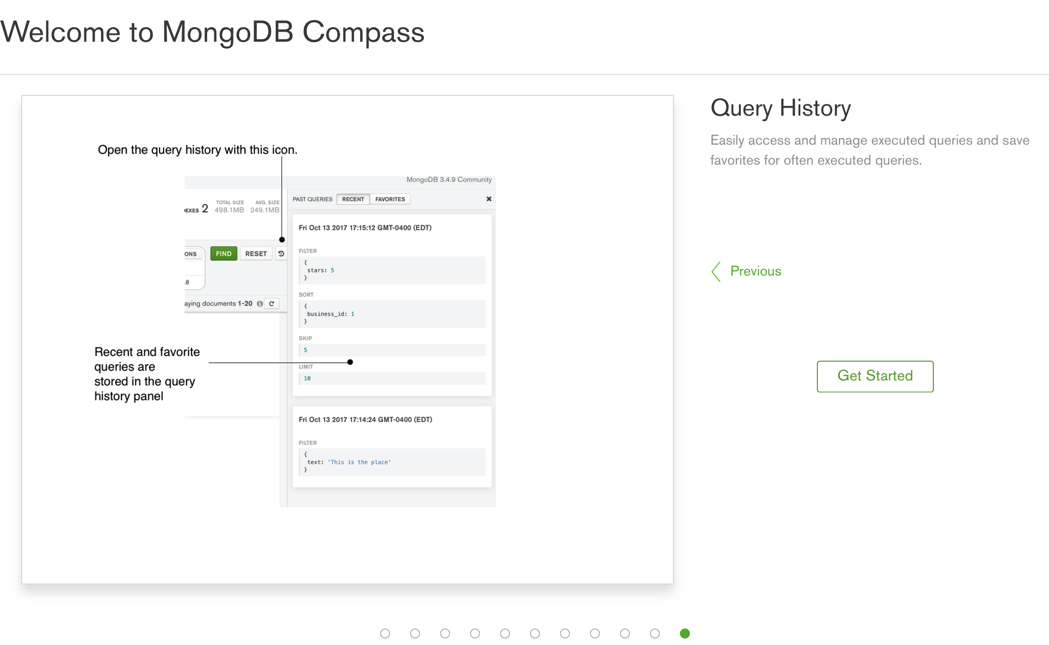Select the tenth pagination dot

click(x=655, y=633)
